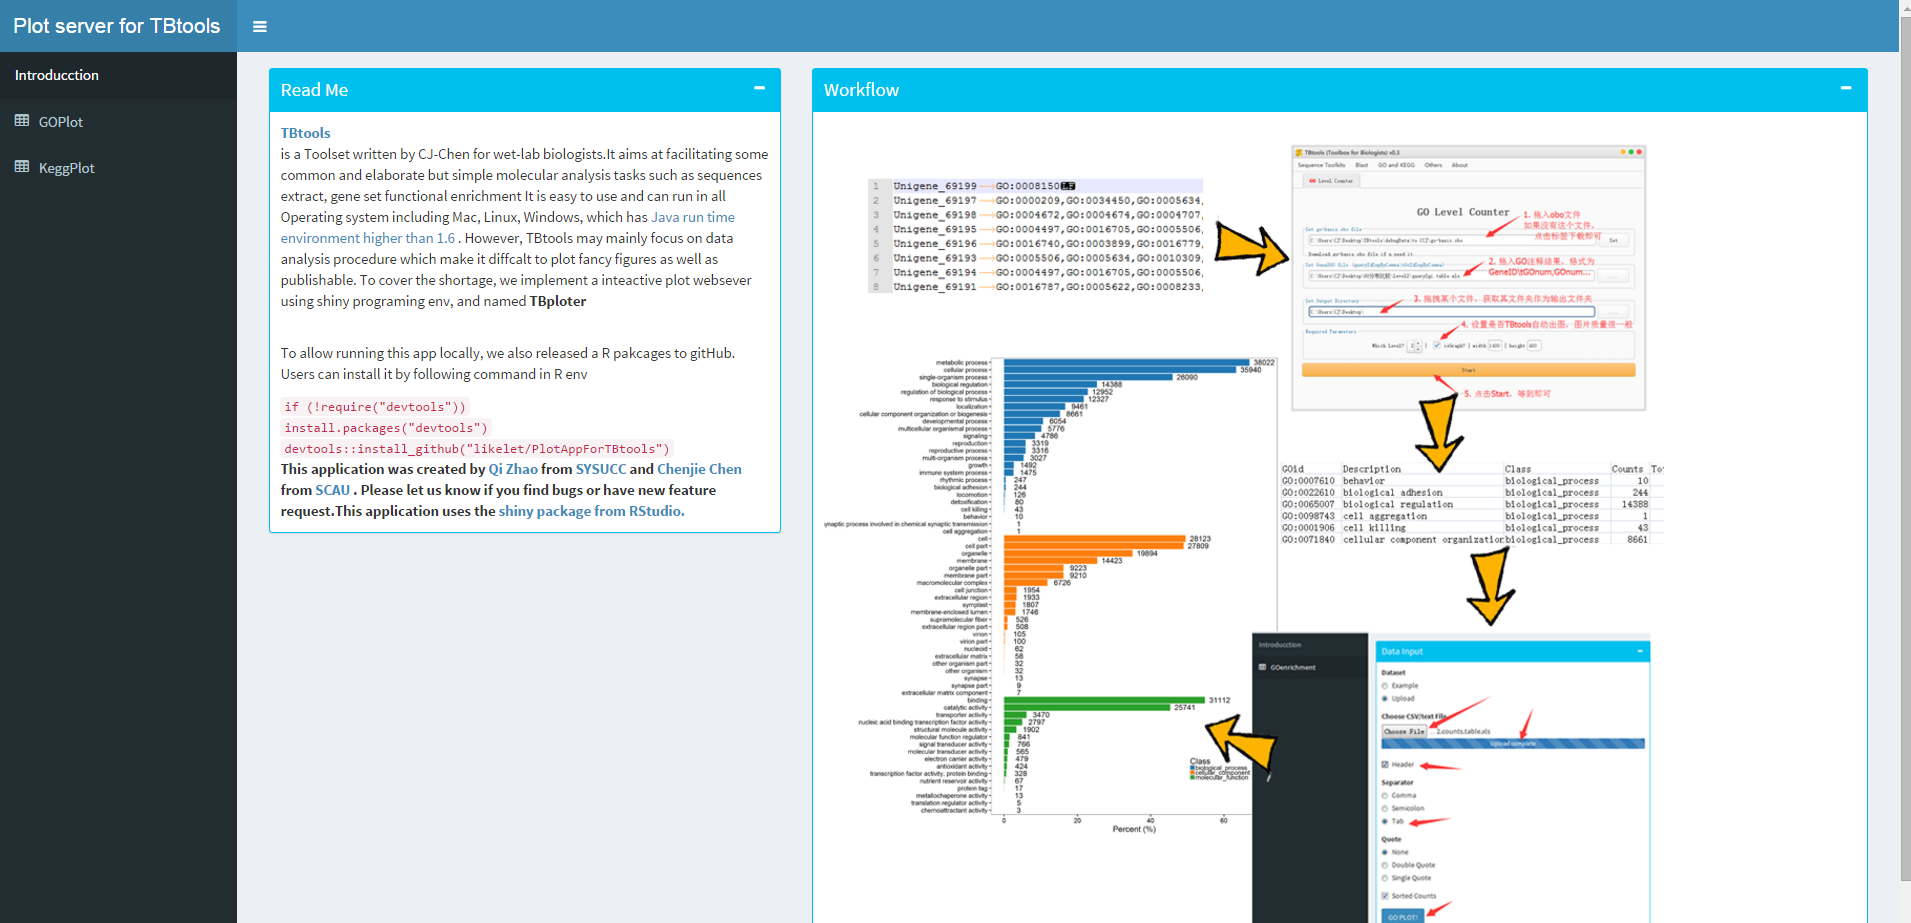Viewport: 1911px width, 923px height.
Task: Toggle the sidebar hamburger menu
Action: coord(260,27)
